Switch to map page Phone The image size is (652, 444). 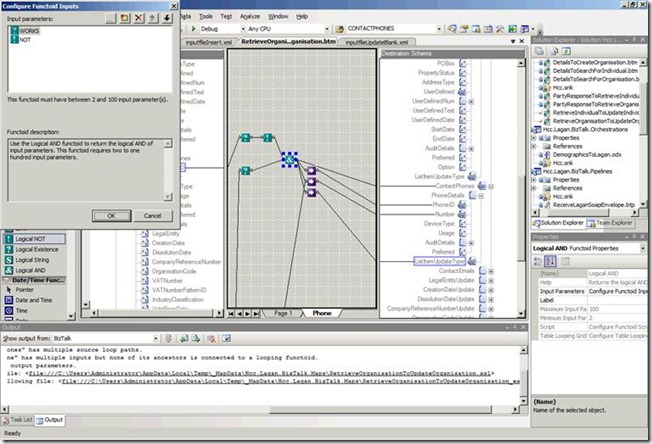(x=322, y=313)
